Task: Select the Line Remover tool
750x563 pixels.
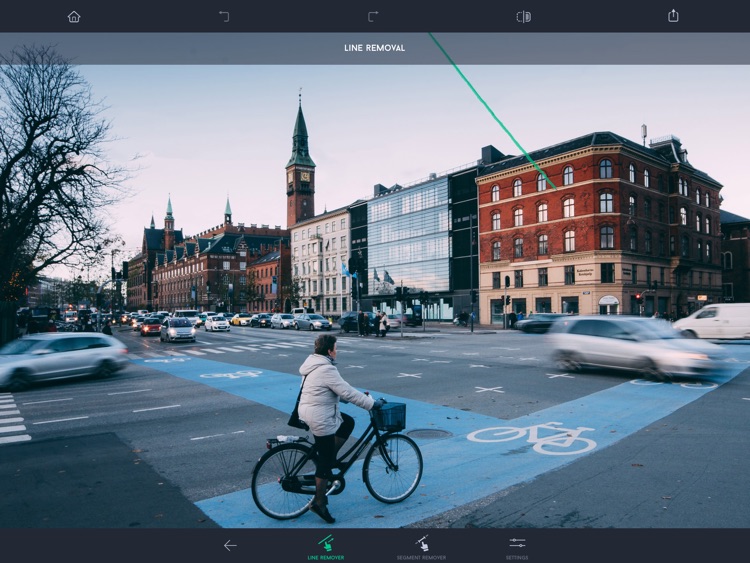Action: click(326, 547)
